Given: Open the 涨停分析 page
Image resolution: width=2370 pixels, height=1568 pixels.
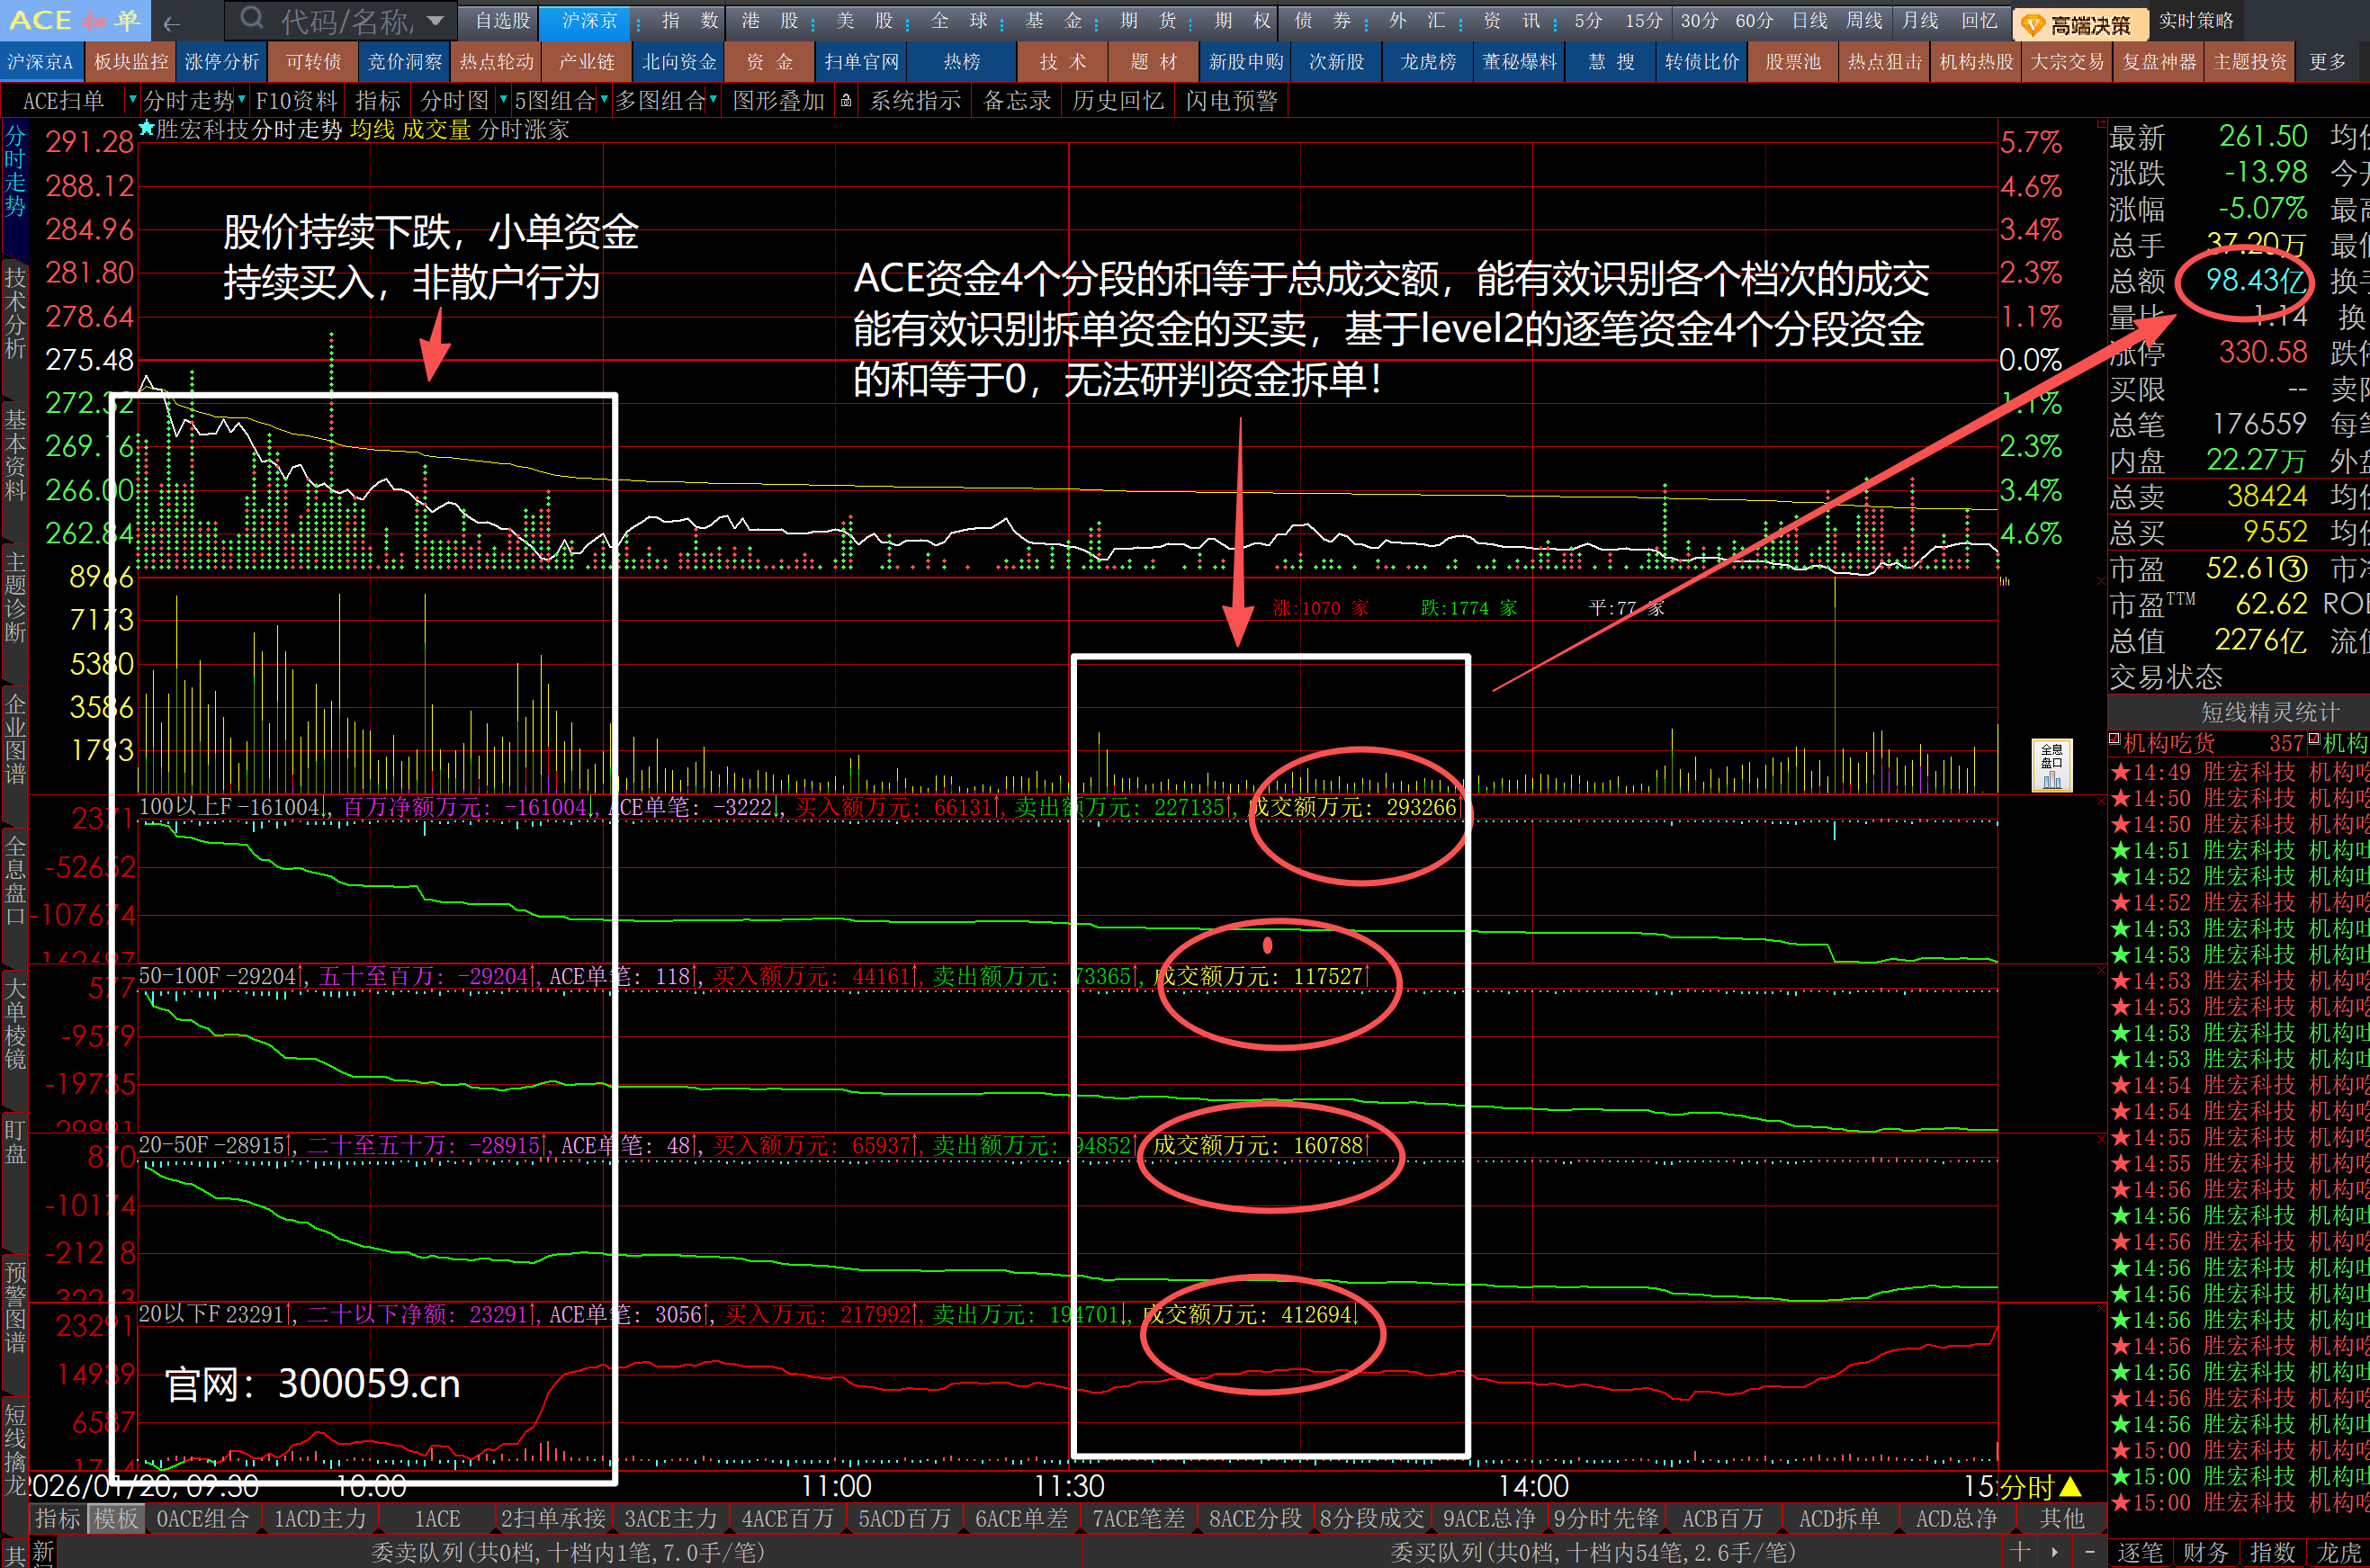Looking at the screenshot, I should pos(222,62).
